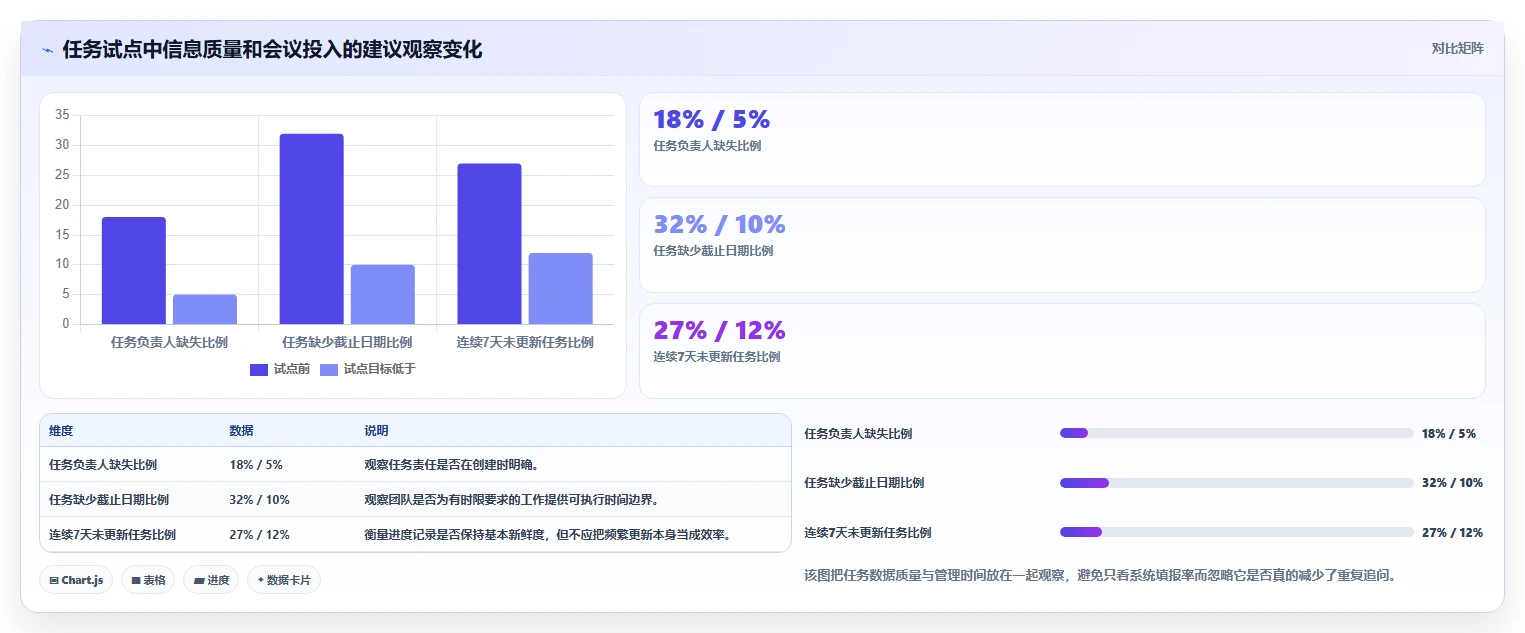Select the 表格 tag chip
Image resolution: width=1525 pixels, height=633 pixels.
148,580
